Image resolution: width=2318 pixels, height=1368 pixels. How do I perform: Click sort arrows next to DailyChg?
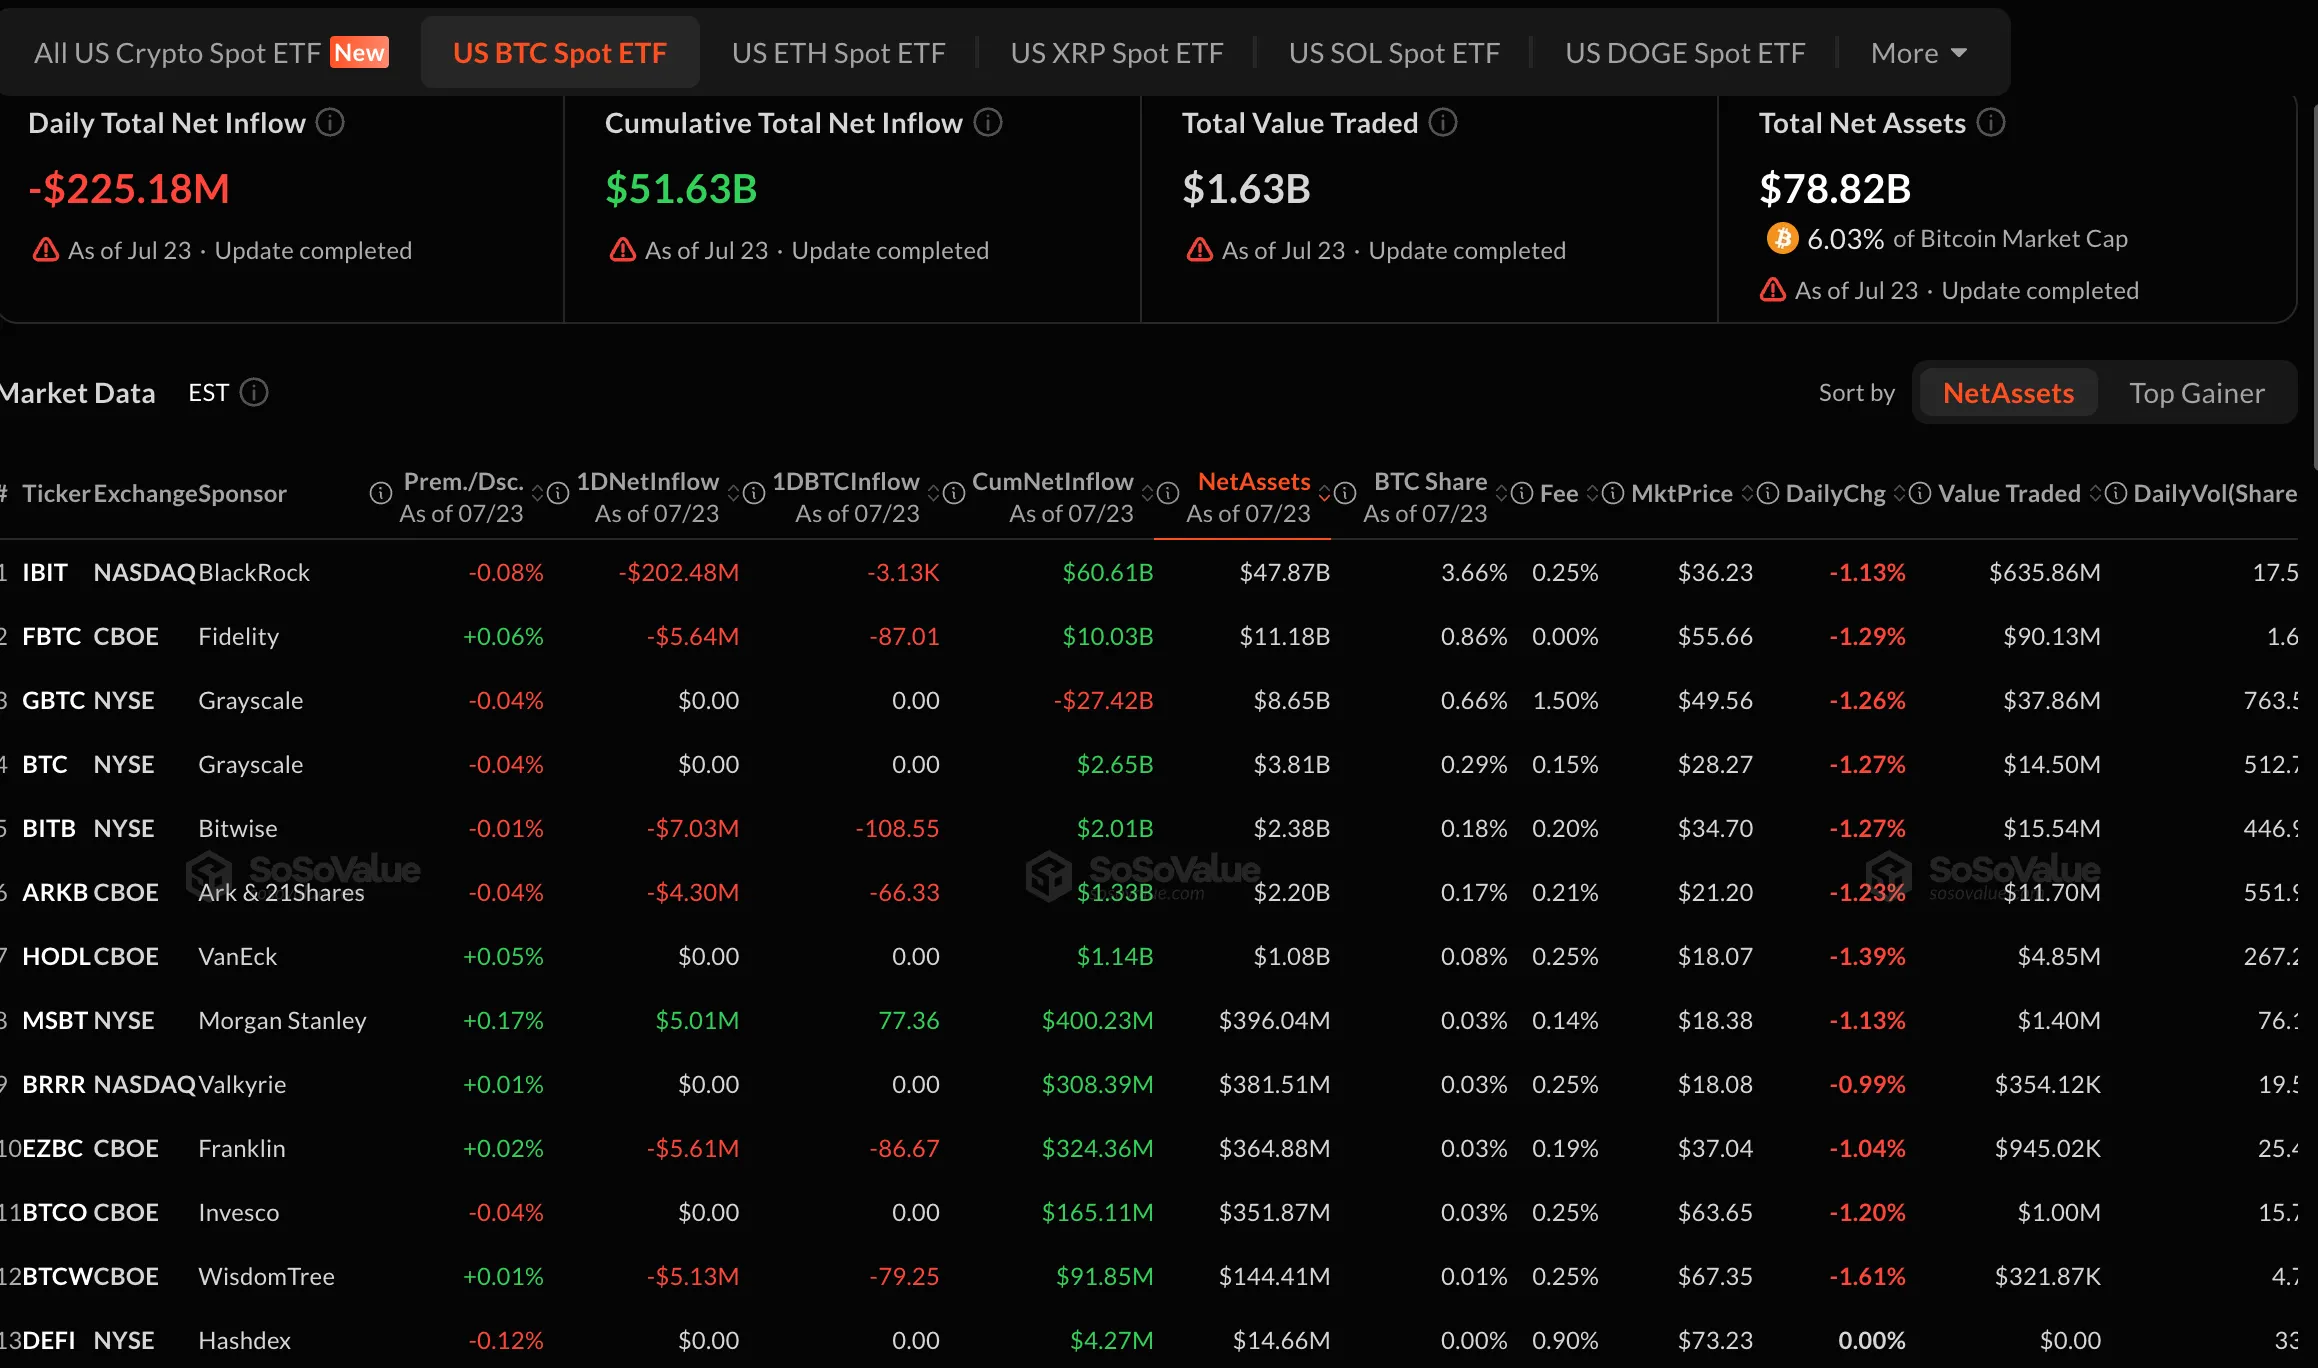(x=1899, y=493)
